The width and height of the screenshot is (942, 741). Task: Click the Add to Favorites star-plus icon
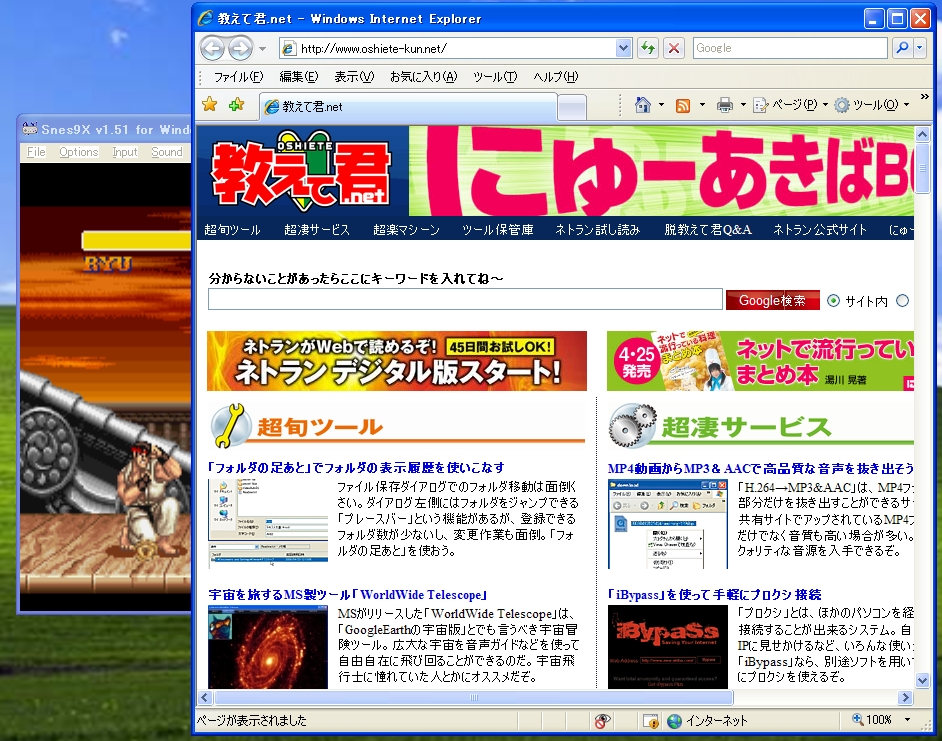(x=237, y=105)
